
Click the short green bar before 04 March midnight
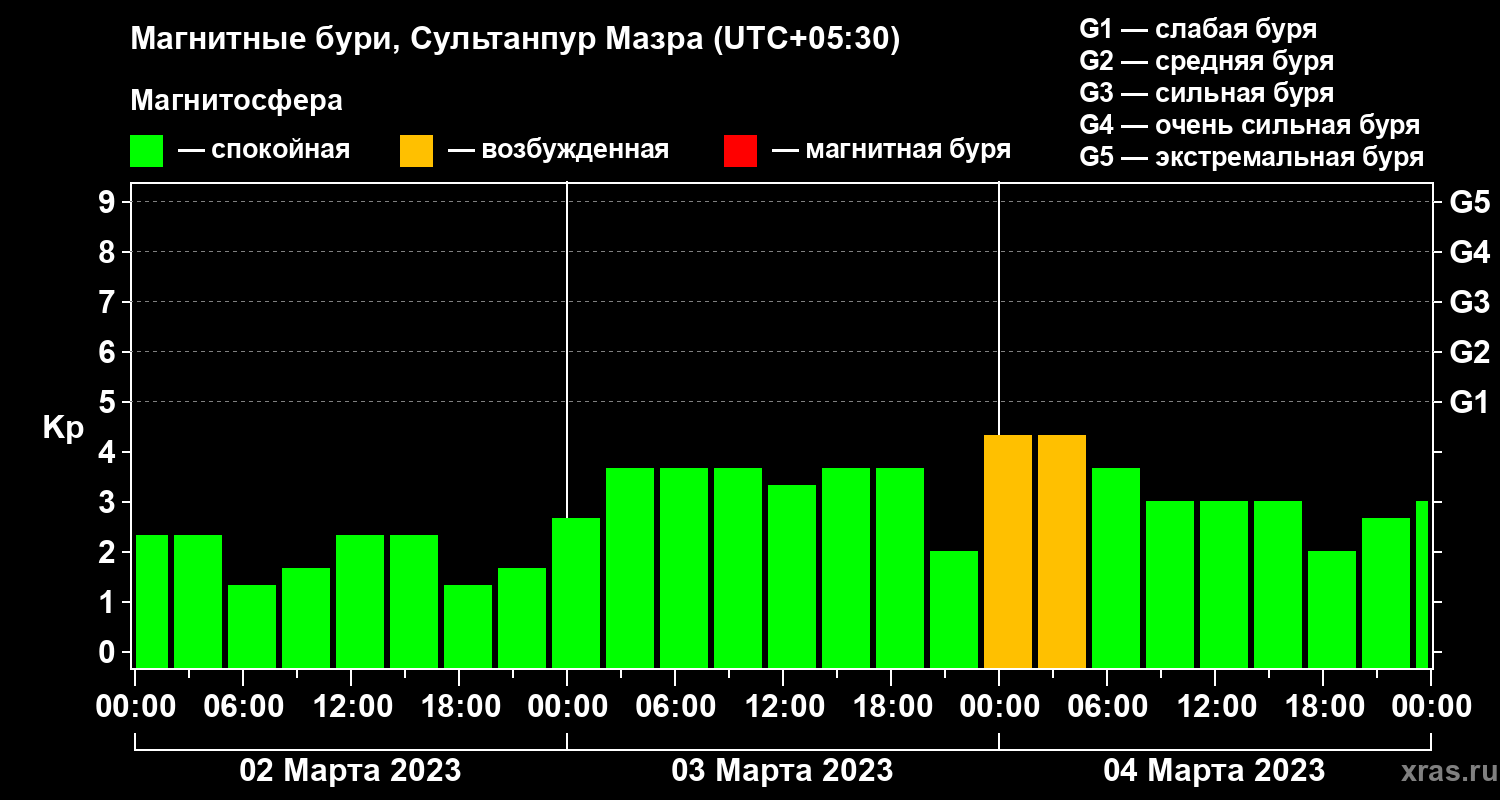[953, 609]
